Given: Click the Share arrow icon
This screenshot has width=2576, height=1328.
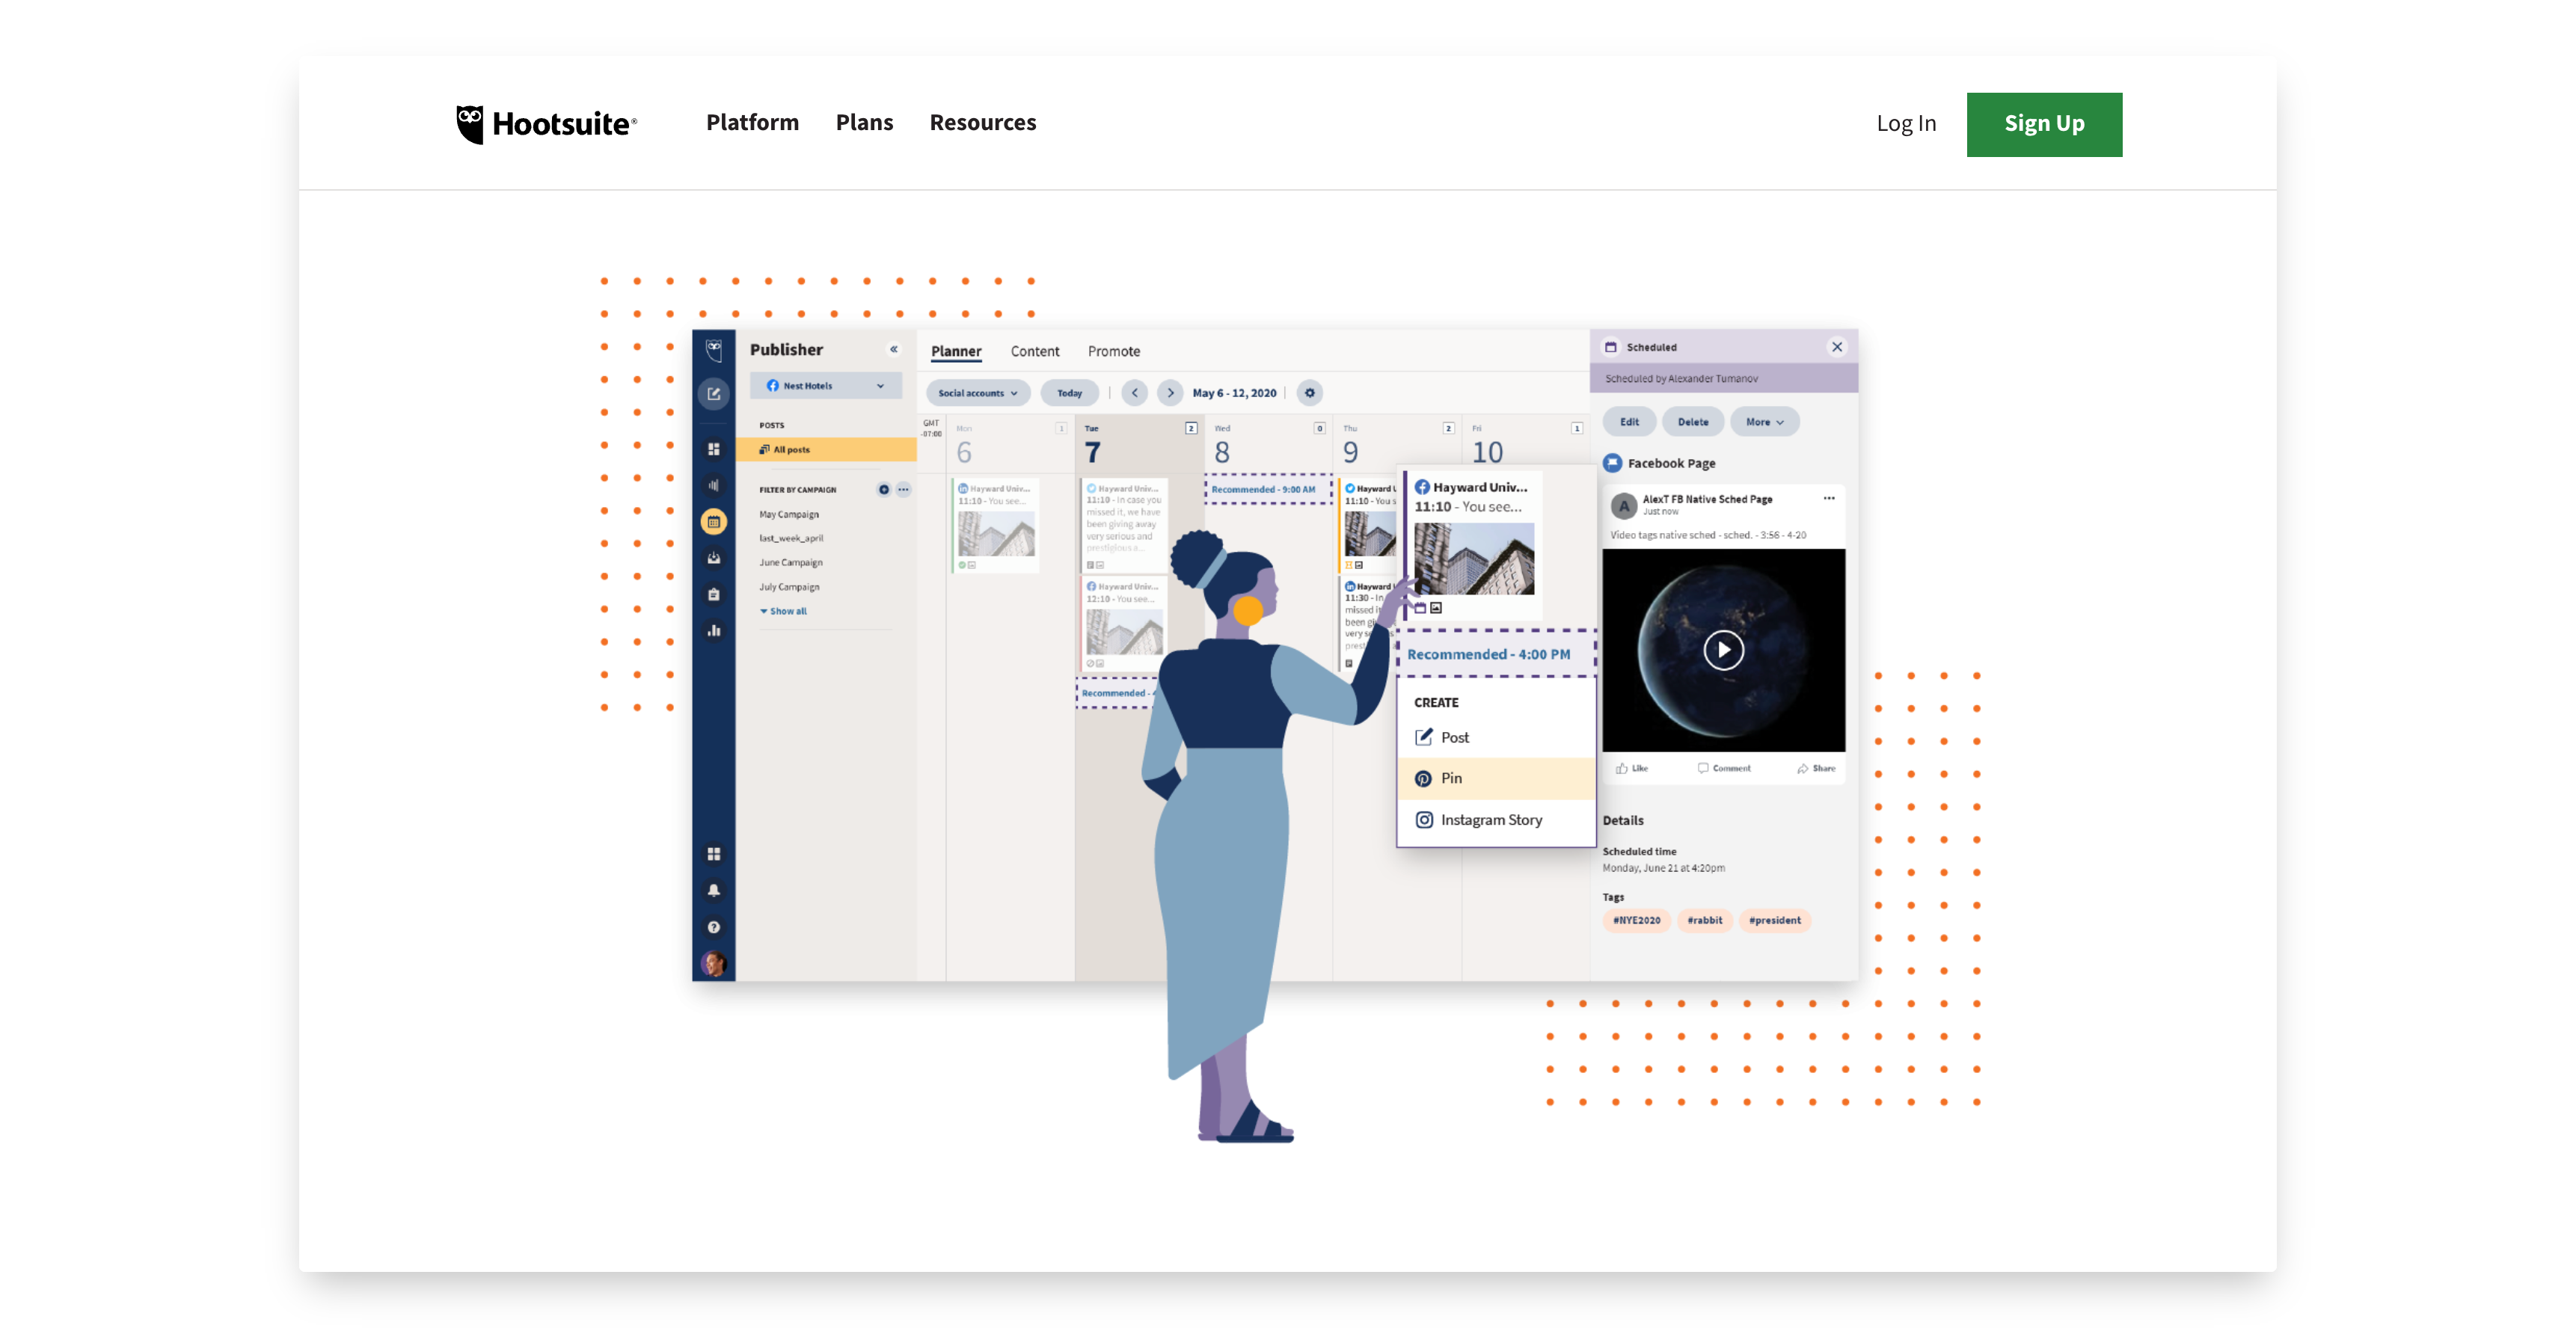Looking at the screenshot, I should (x=1803, y=768).
